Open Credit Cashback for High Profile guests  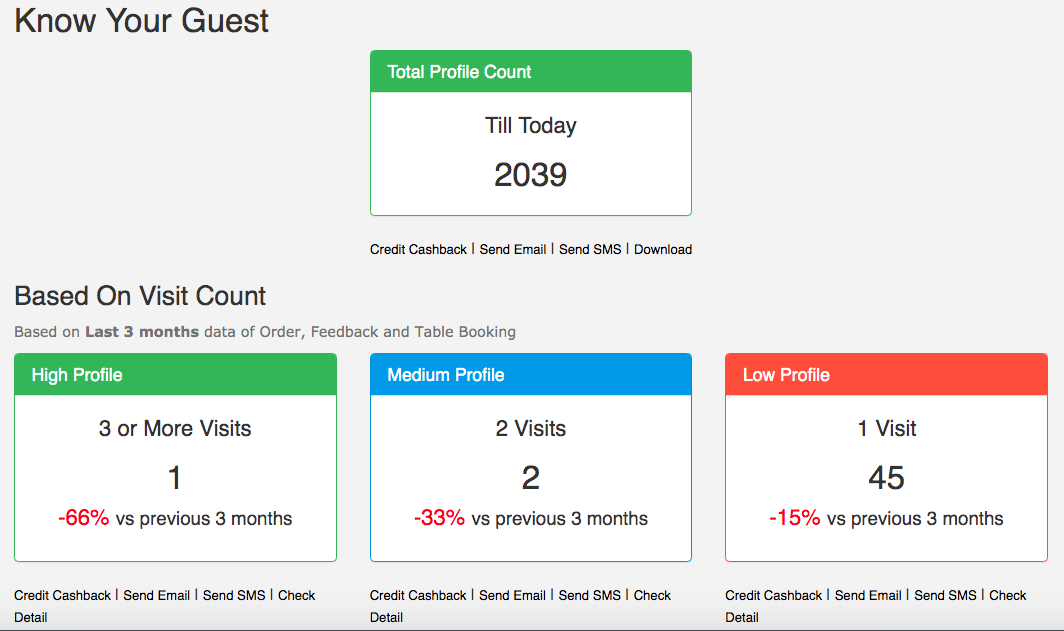click(62, 595)
